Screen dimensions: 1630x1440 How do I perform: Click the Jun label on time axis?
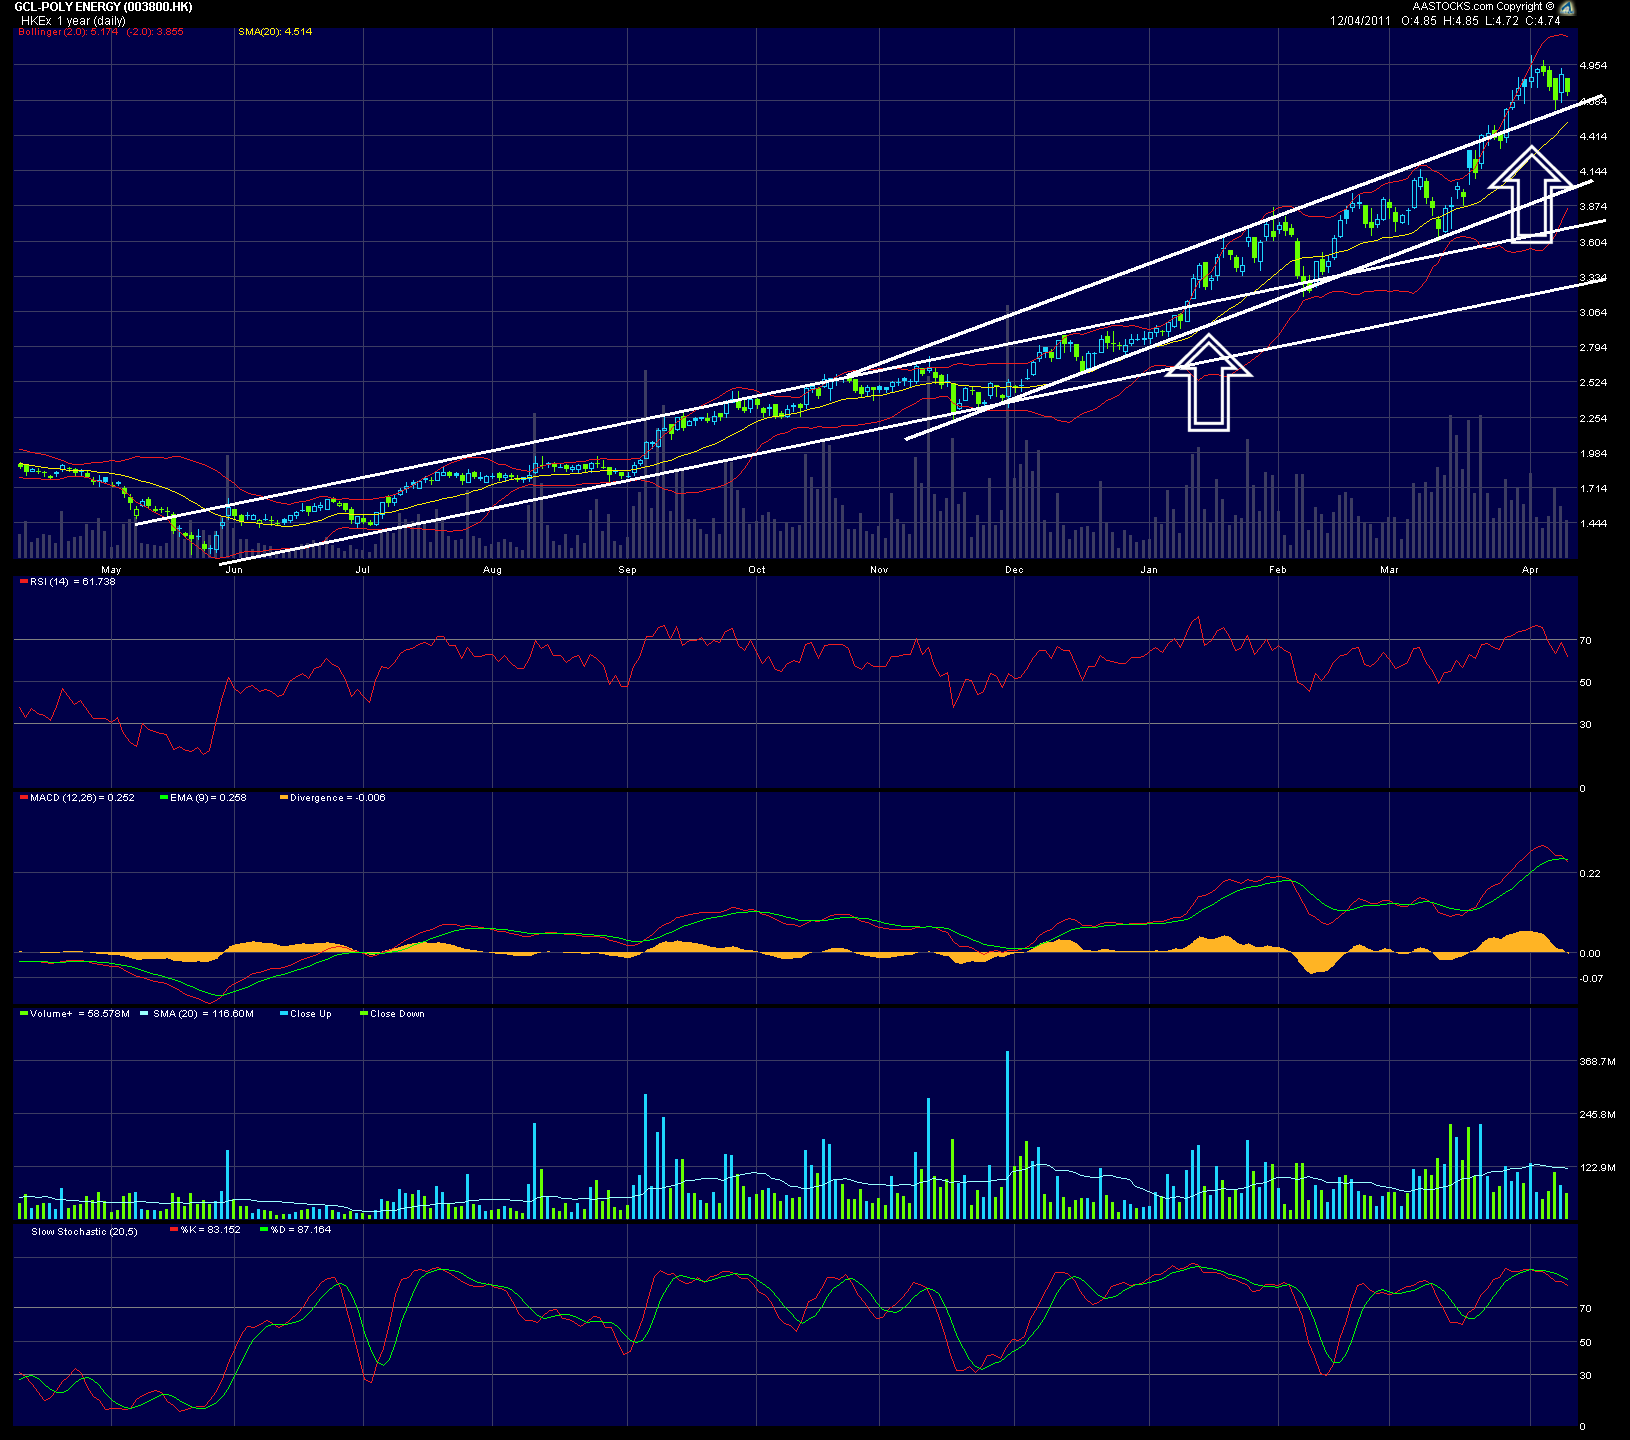[x=234, y=570]
